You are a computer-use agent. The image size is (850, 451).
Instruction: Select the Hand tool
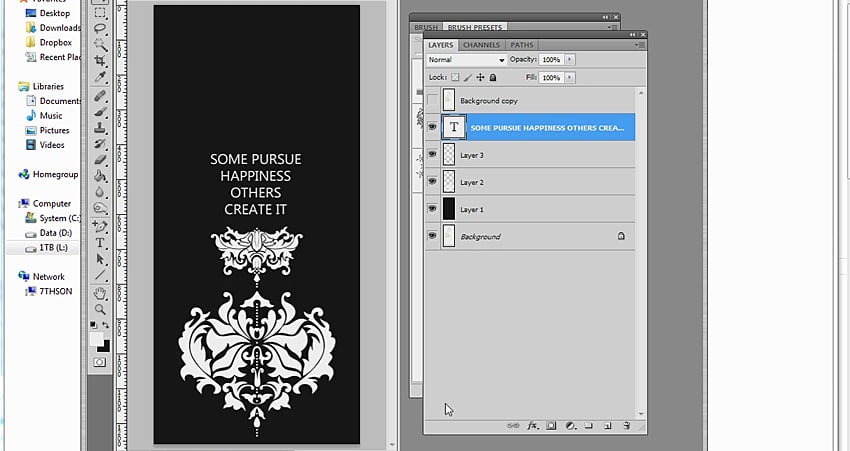tap(100, 293)
